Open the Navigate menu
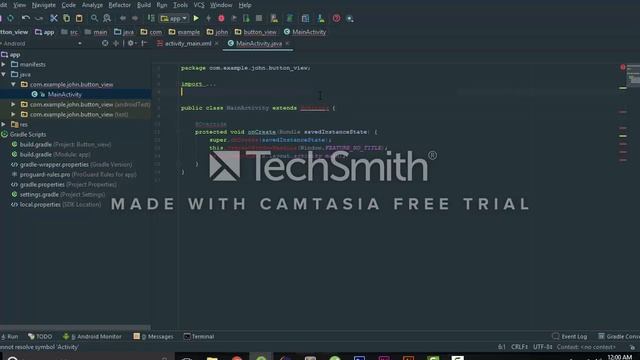 [43, 5]
